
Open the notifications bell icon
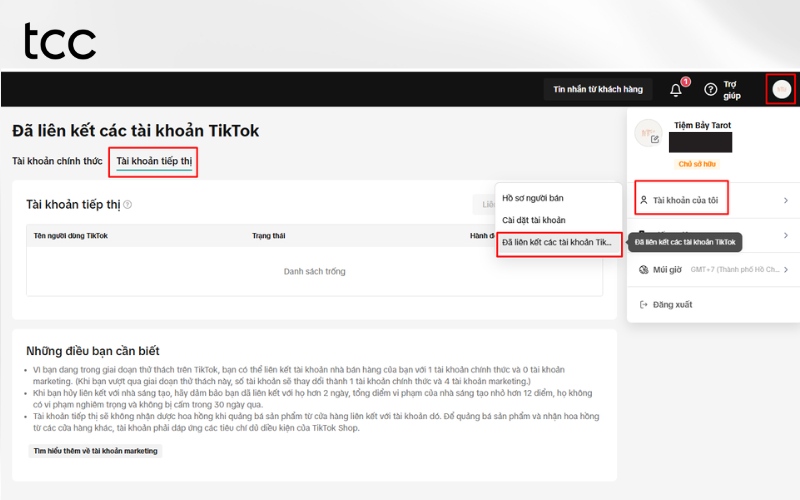click(x=676, y=90)
